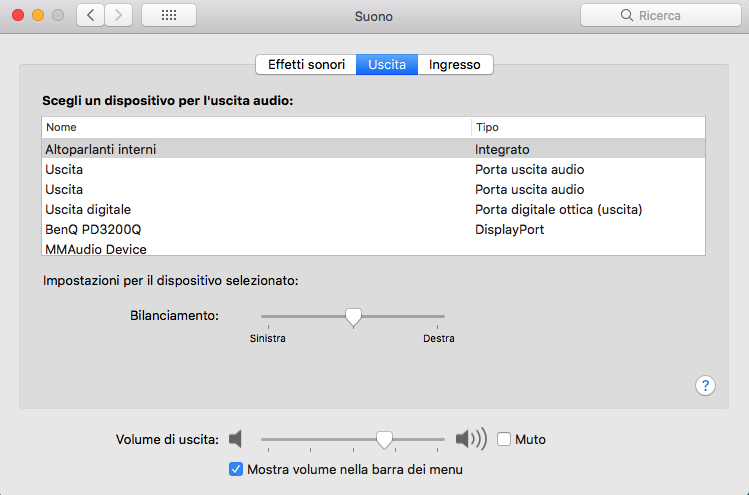Enable the Muto checkbox
The width and height of the screenshot is (749, 495).
(x=504, y=439)
